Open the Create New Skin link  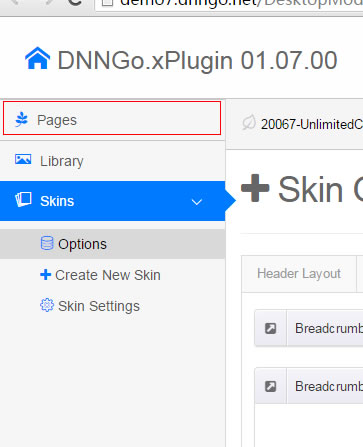tap(108, 275)
